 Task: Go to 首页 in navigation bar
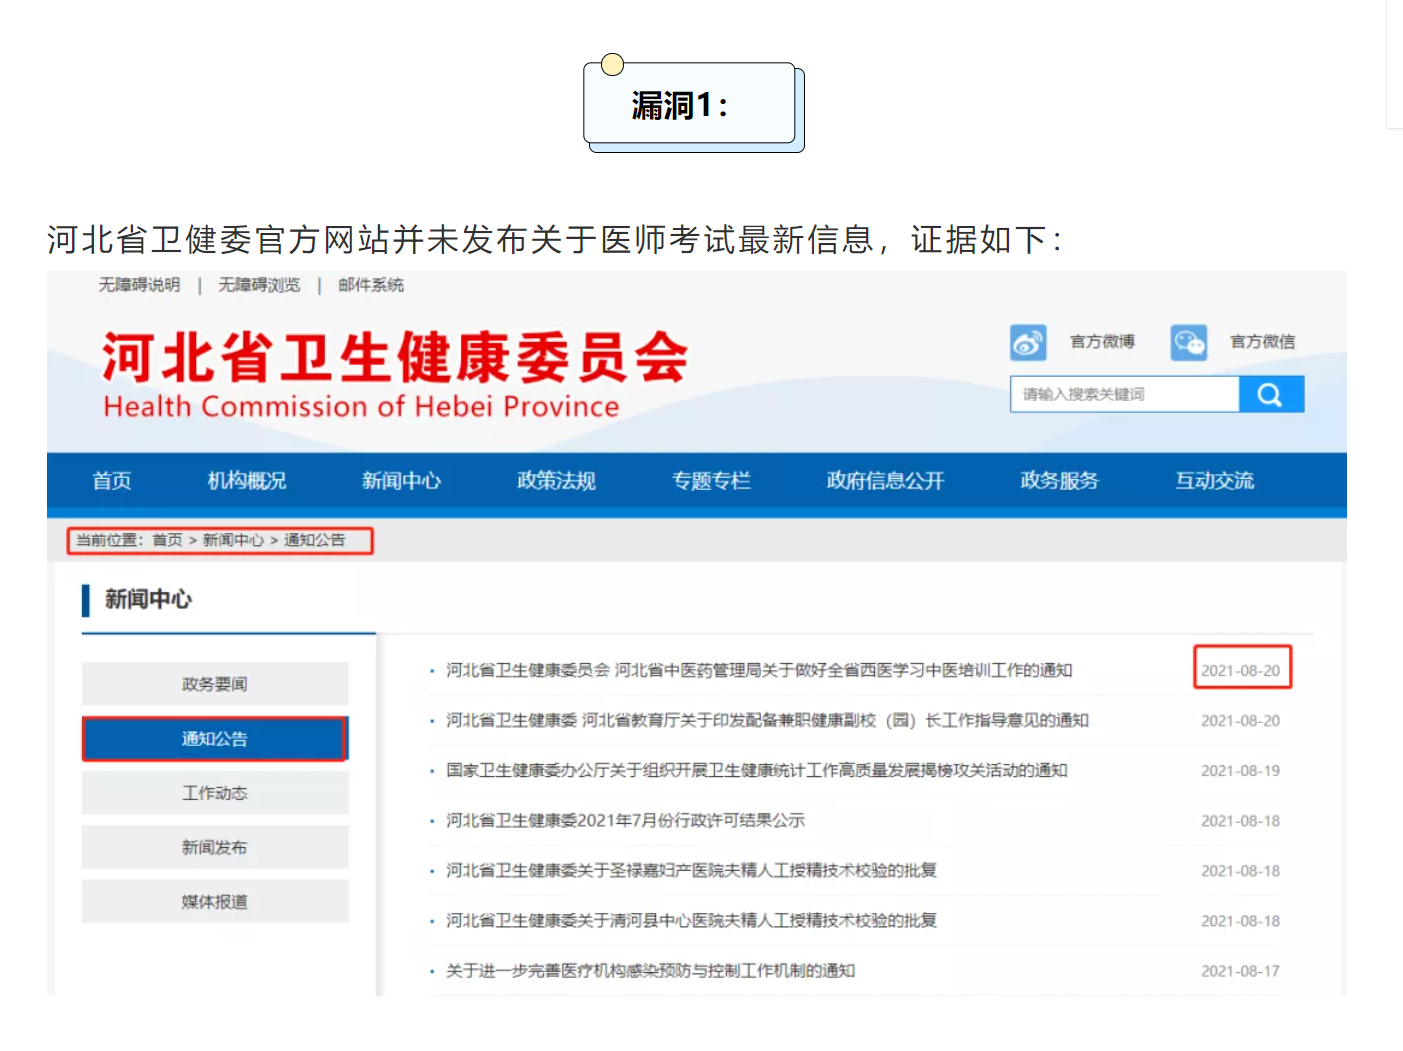[112, 481]
